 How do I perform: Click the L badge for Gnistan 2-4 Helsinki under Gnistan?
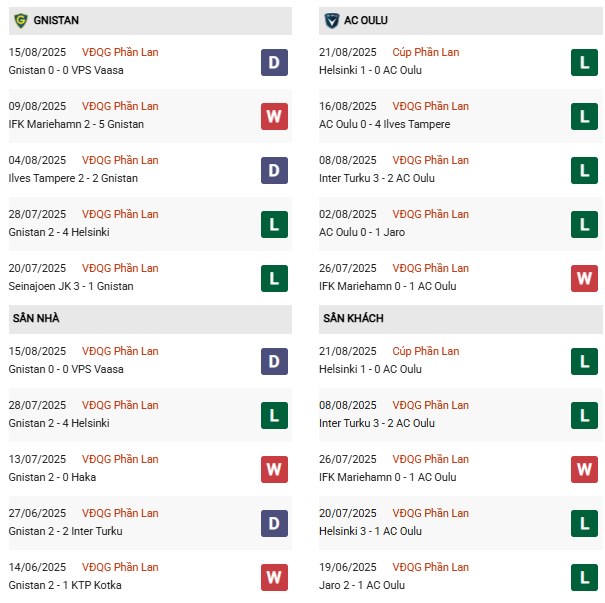point(274,225)
